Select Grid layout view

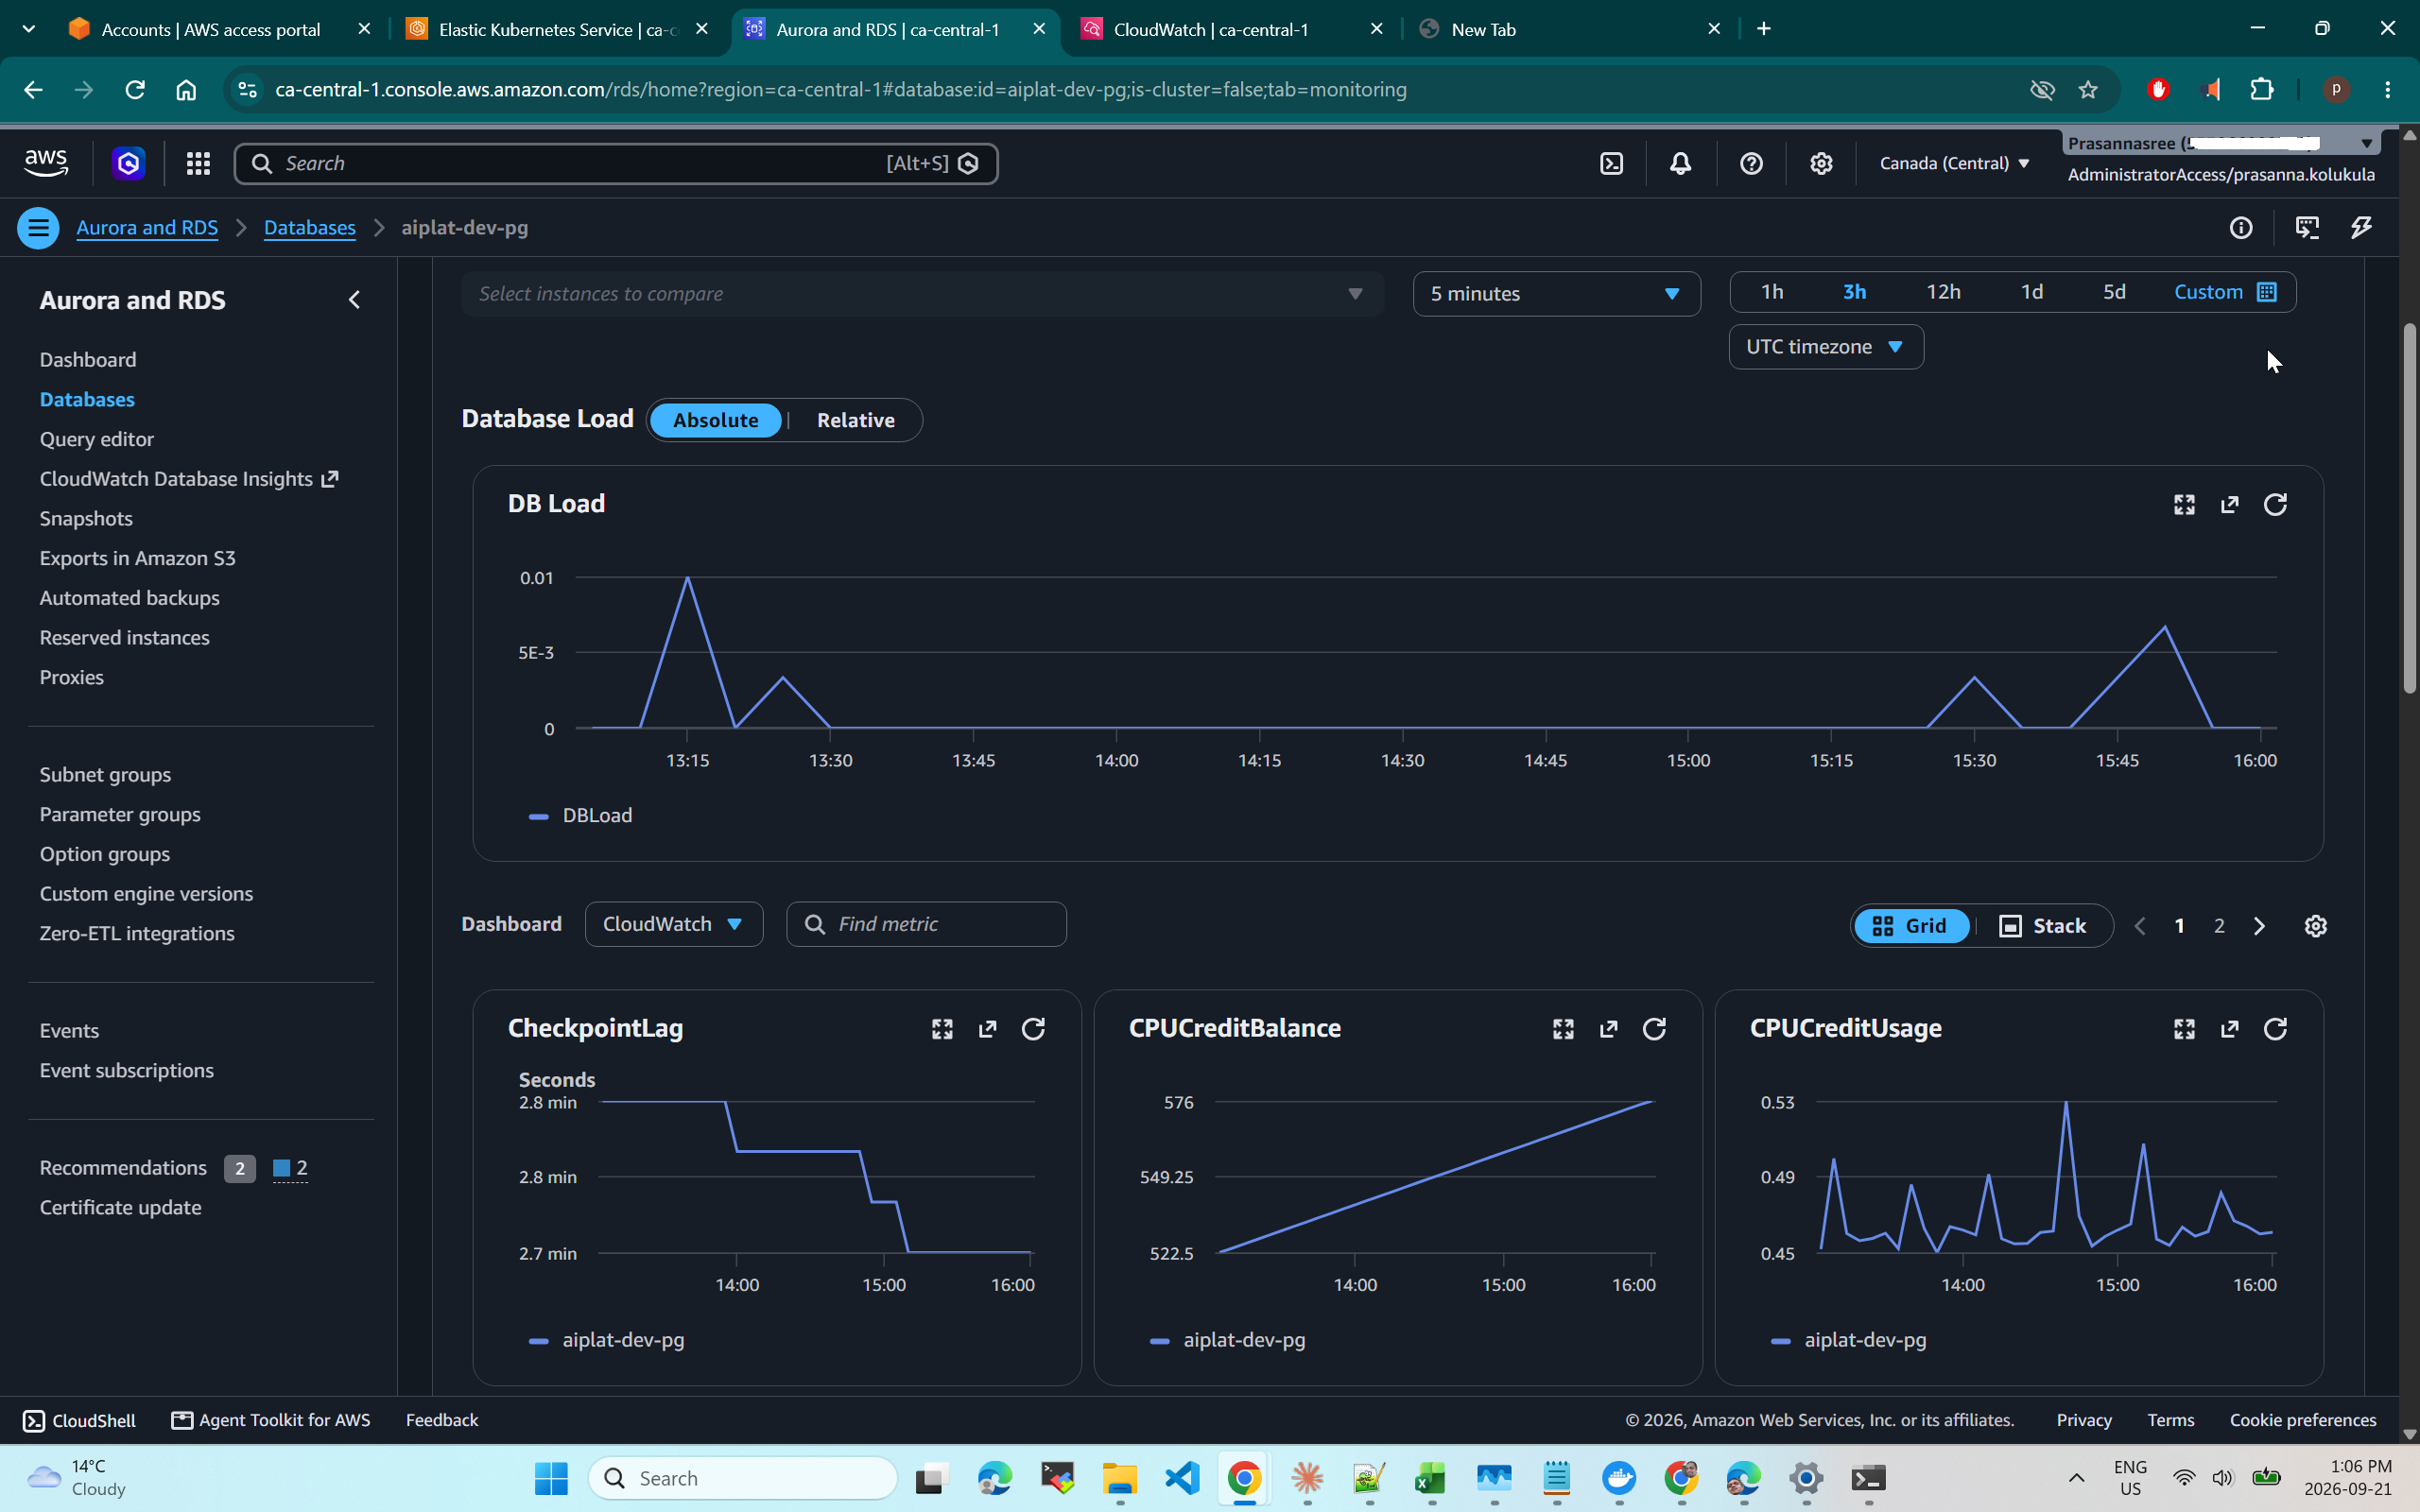[x=1910, y=926]
